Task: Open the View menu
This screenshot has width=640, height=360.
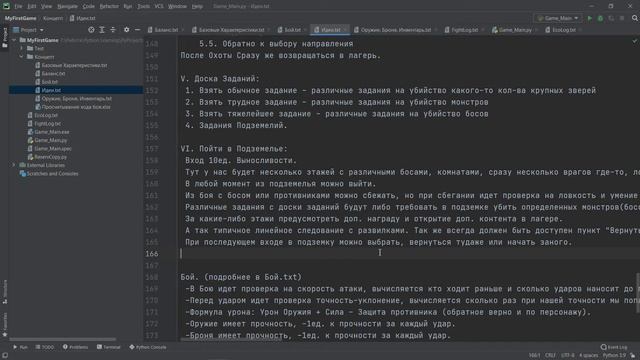Action: pos(47,6)
